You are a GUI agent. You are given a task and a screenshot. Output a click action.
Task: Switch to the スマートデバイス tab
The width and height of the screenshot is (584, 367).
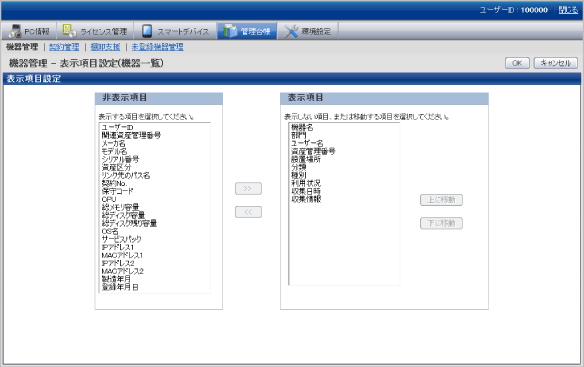click(175, 31)
